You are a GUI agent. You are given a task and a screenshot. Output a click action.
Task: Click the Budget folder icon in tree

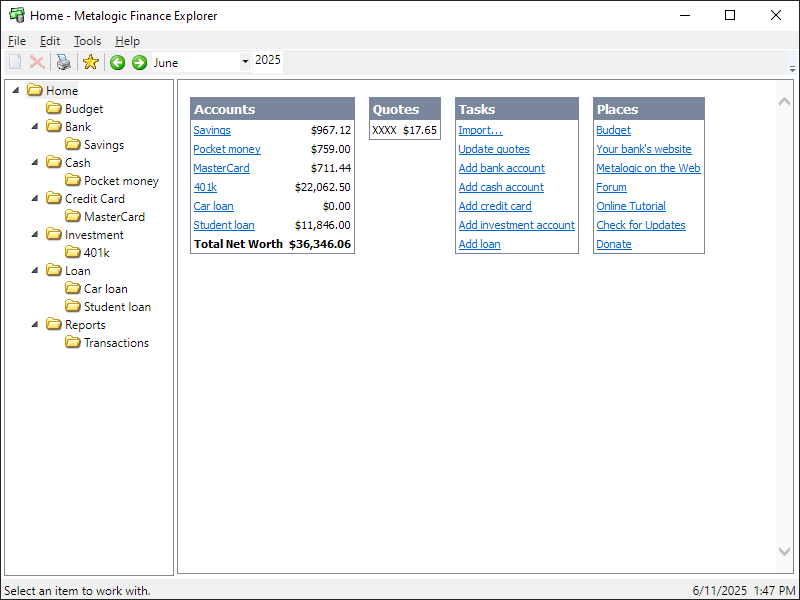[x=54, y=109]
